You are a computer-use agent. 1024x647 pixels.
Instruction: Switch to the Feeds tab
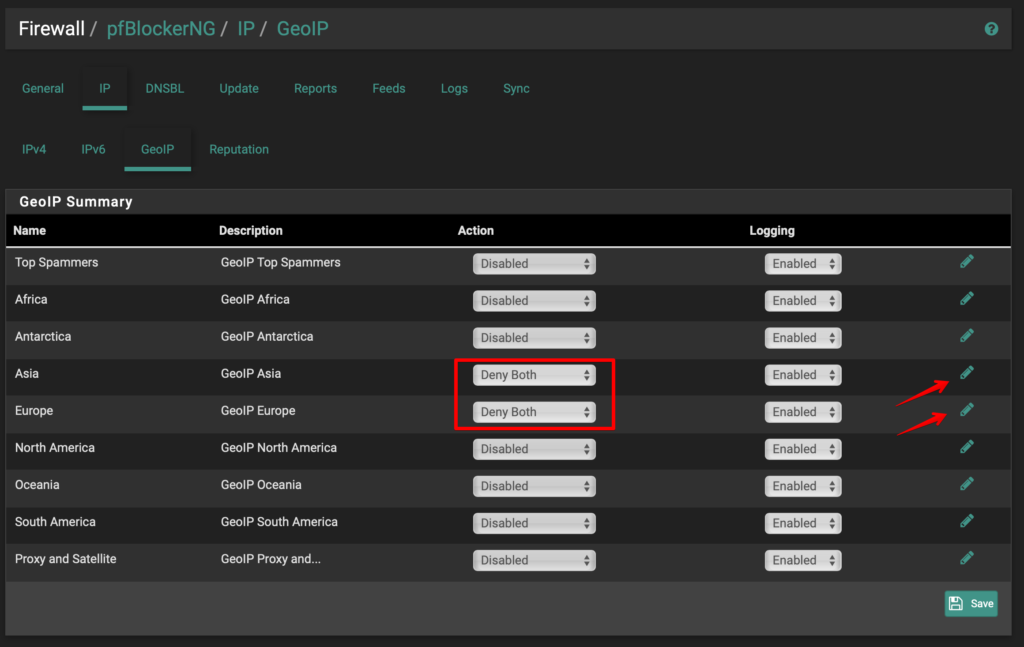tap(389, 89)
